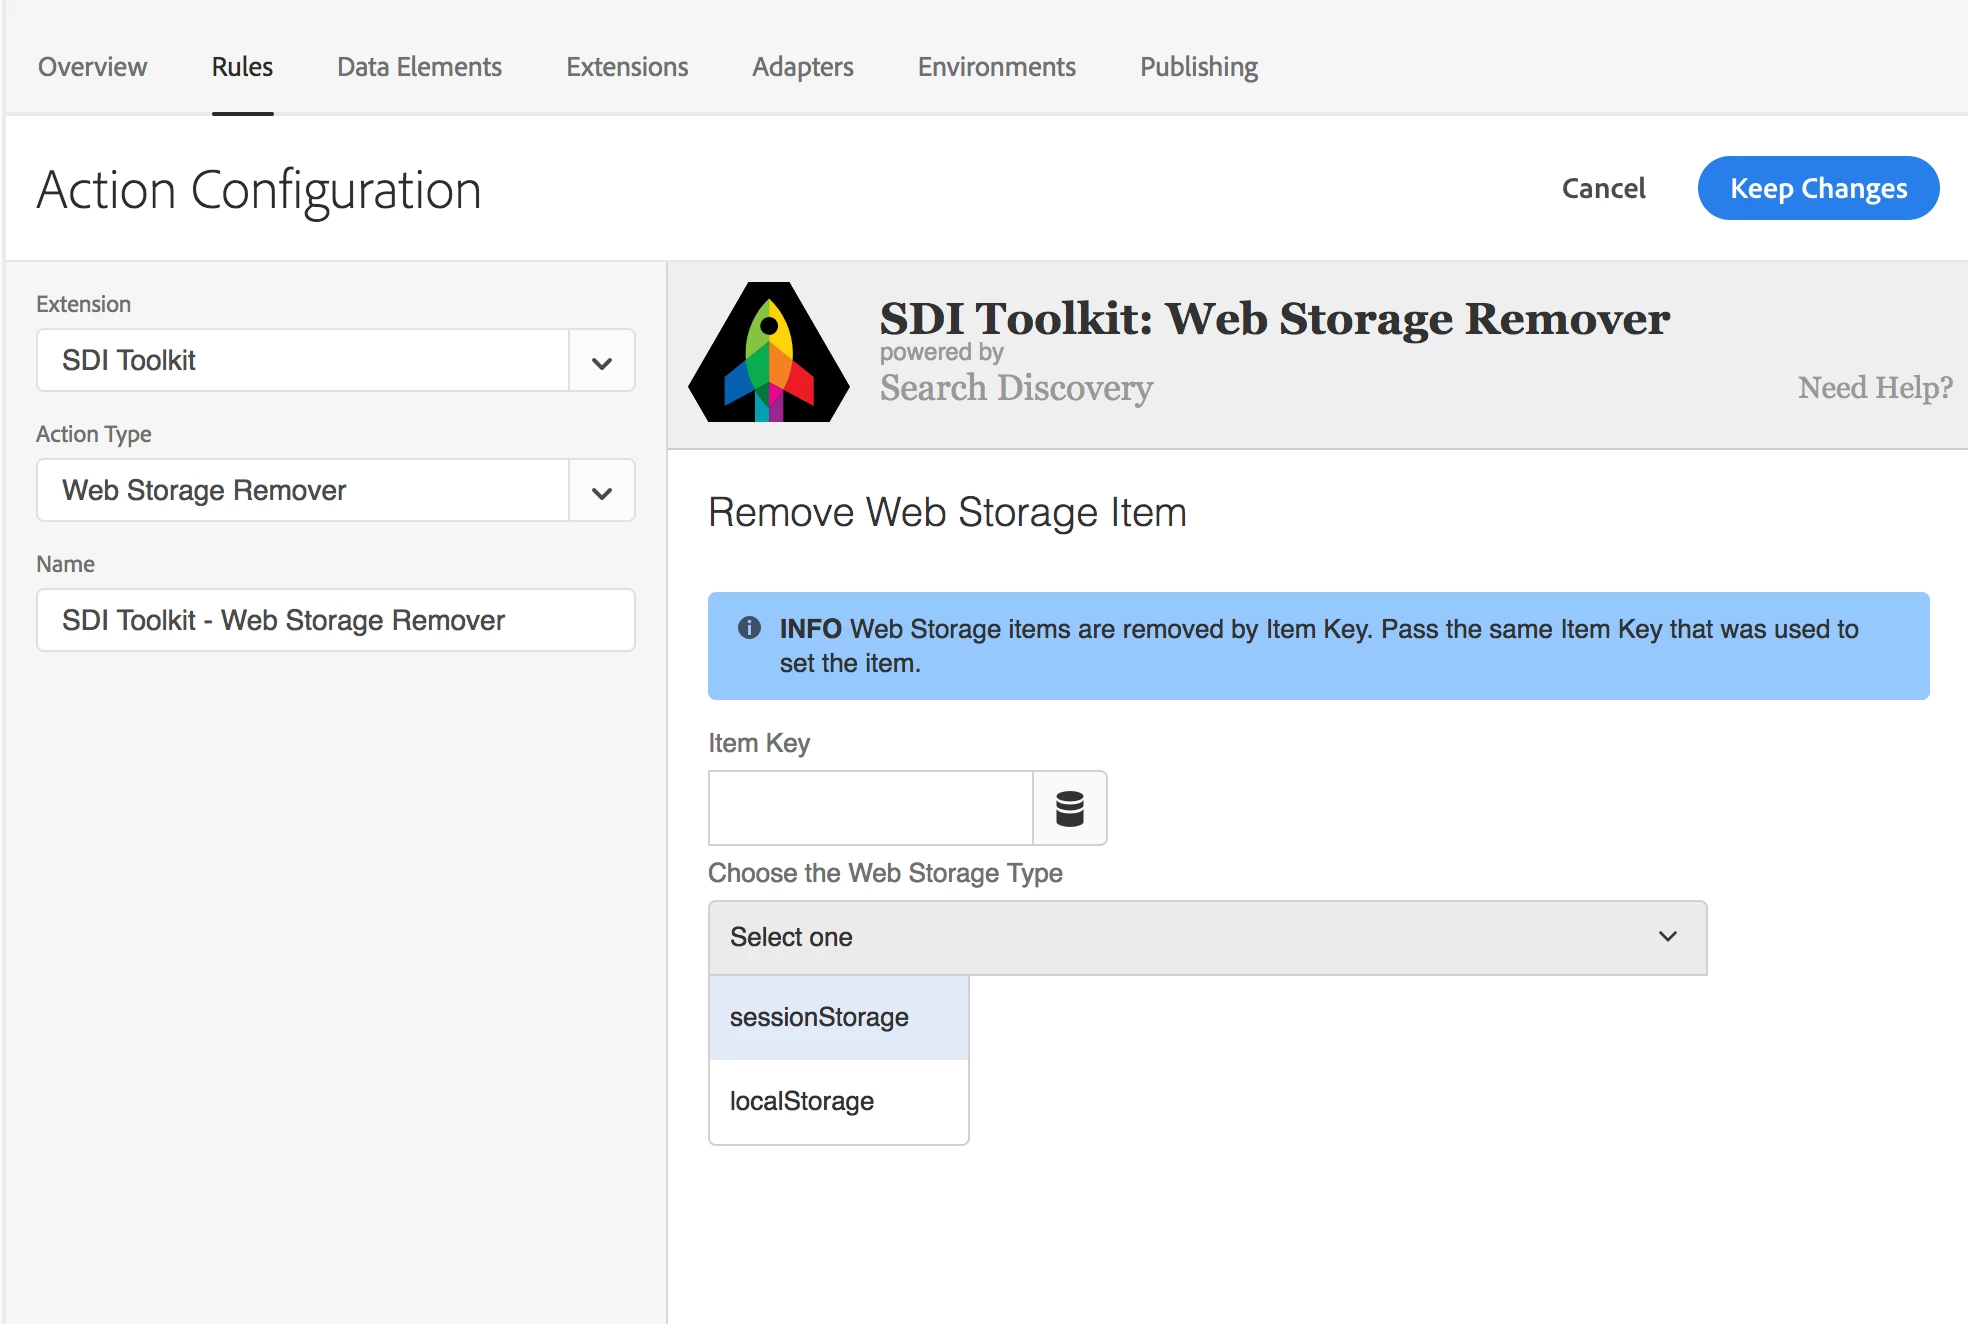Viewport: 1968px width, 1324px height.
Task: Click the info circle icon in banner
Action: click(749, 628)
